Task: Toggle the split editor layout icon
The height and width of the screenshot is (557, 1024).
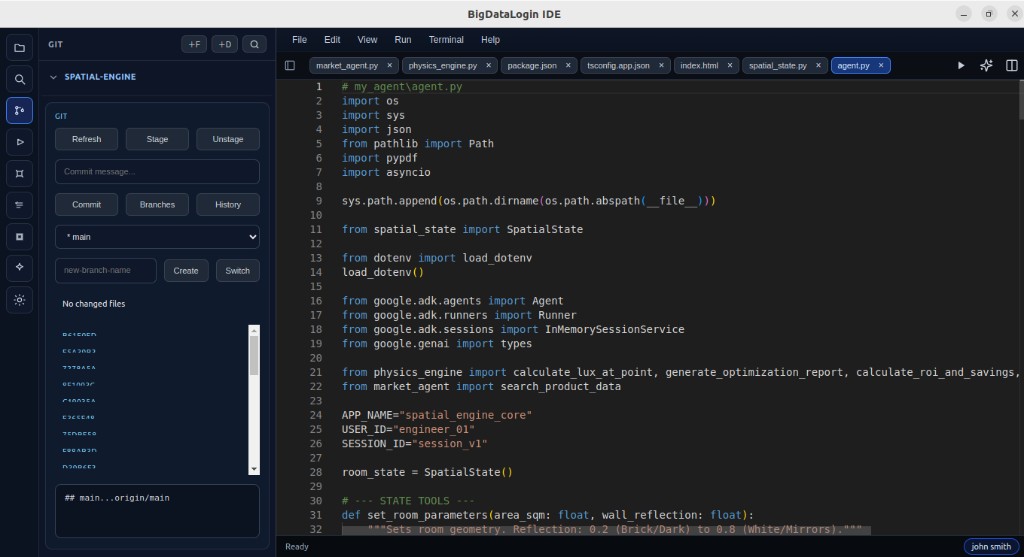Action: [x=1012, y=65]
